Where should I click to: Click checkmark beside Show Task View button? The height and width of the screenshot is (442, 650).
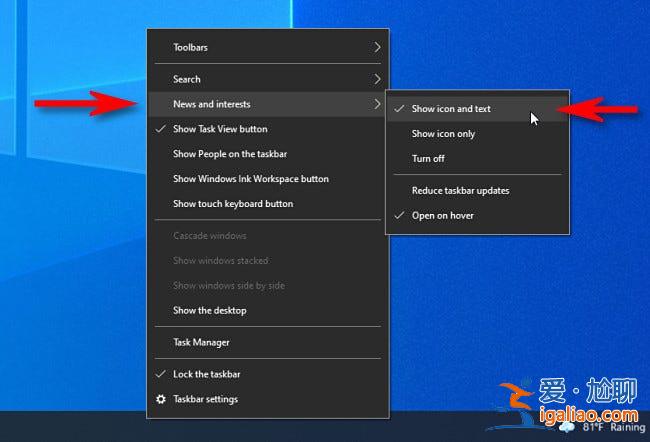coord(160,129)
